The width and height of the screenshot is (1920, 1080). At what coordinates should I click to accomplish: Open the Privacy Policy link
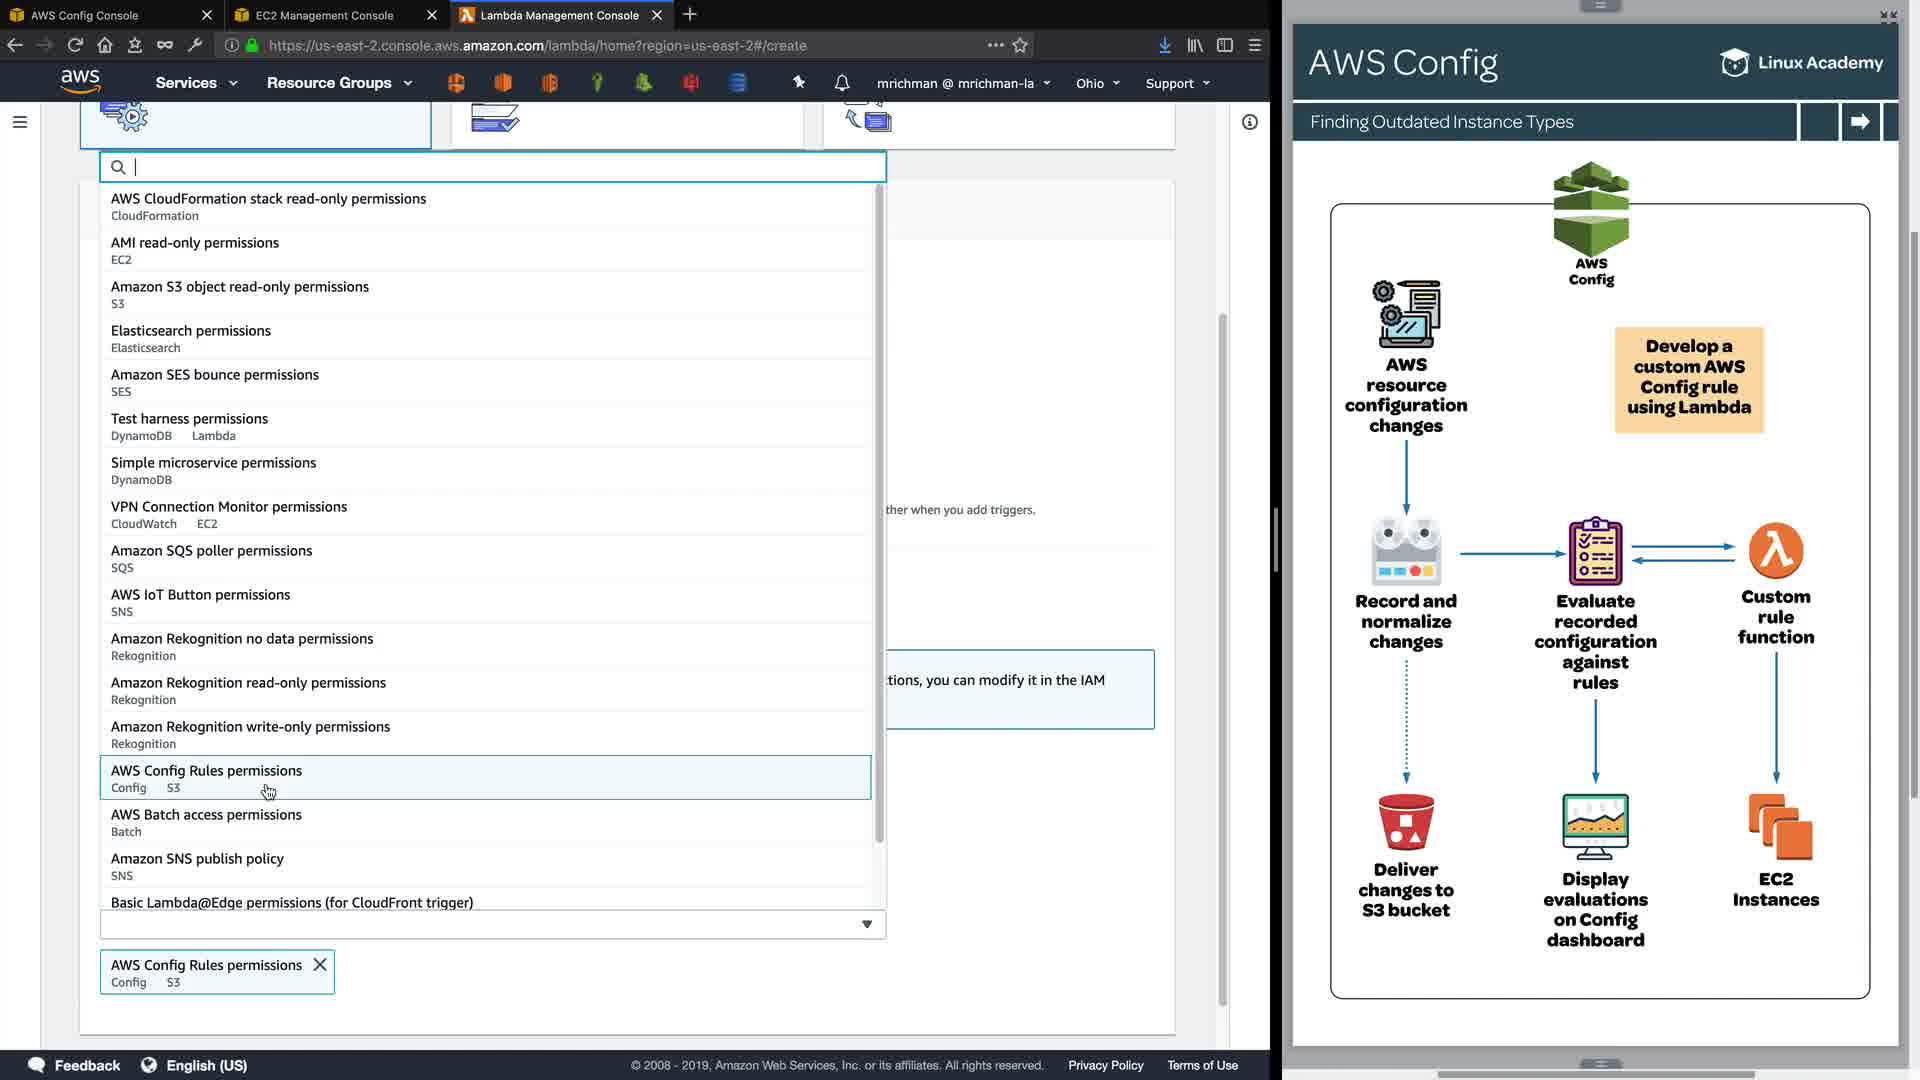[1105, 1065]
